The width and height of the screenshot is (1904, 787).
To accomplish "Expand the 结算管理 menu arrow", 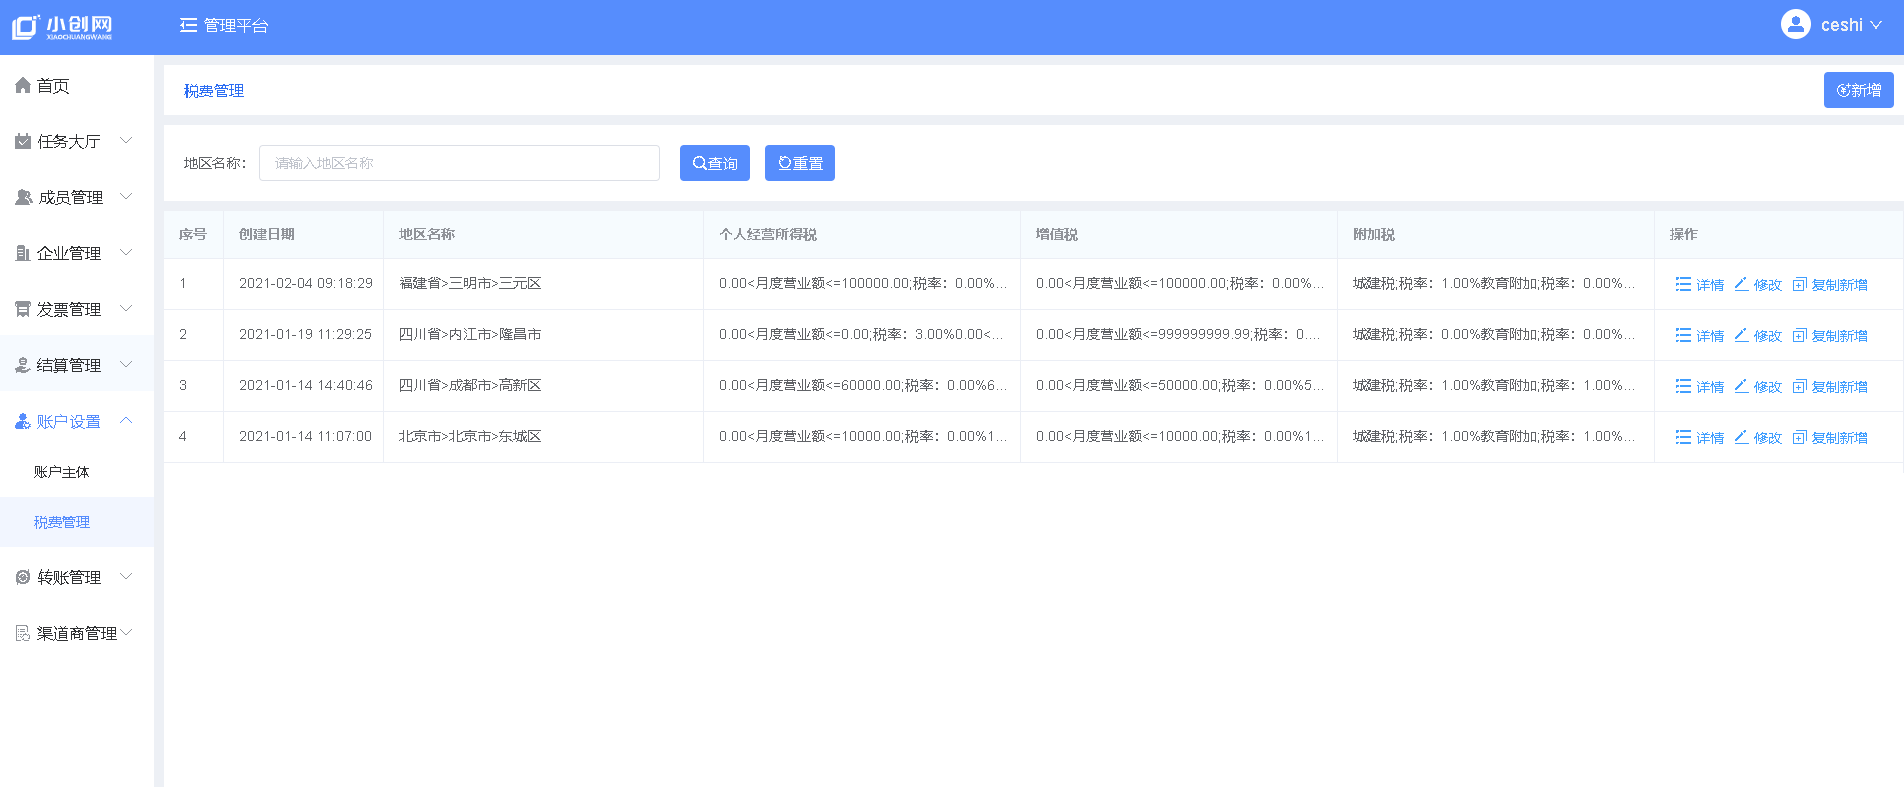I will point(126,365).
